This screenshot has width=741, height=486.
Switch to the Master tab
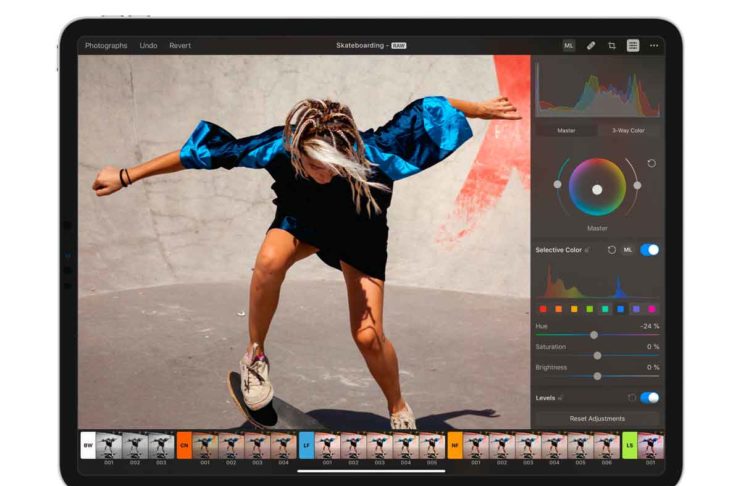coord(566,130)
